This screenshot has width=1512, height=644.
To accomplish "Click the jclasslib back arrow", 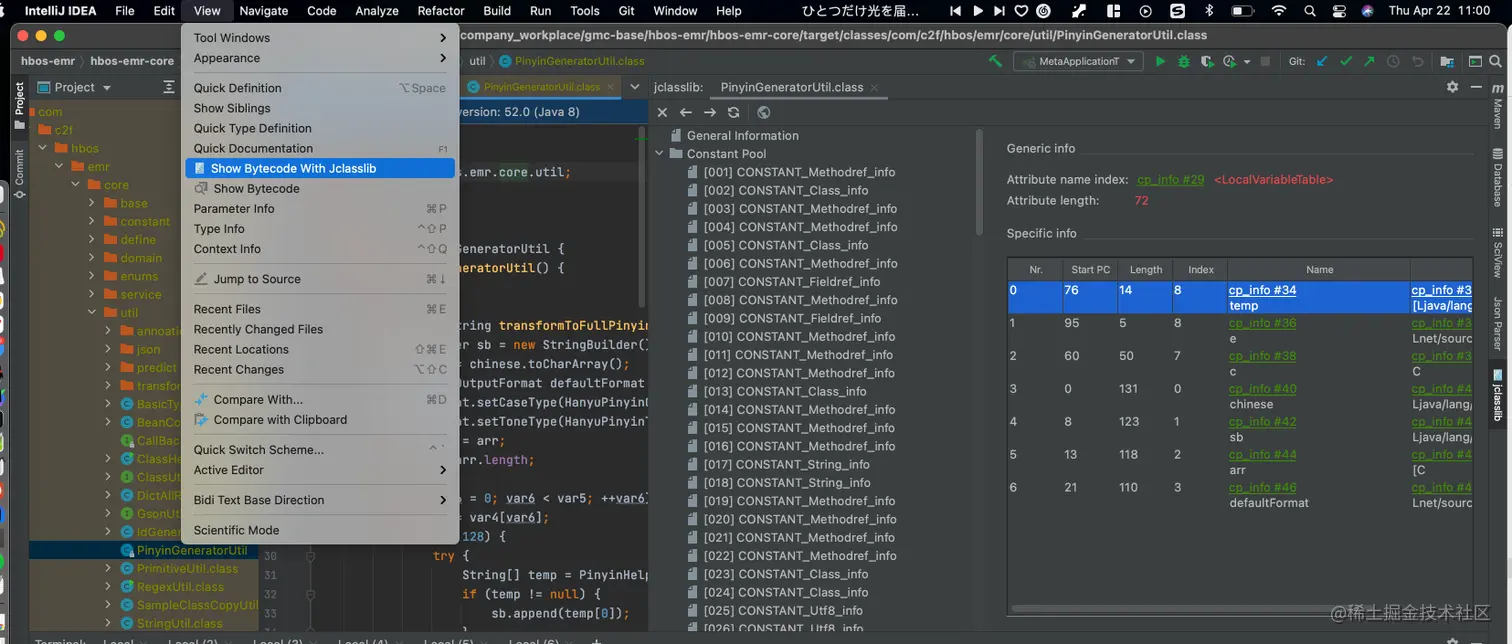I will click(x=686, y=112).
